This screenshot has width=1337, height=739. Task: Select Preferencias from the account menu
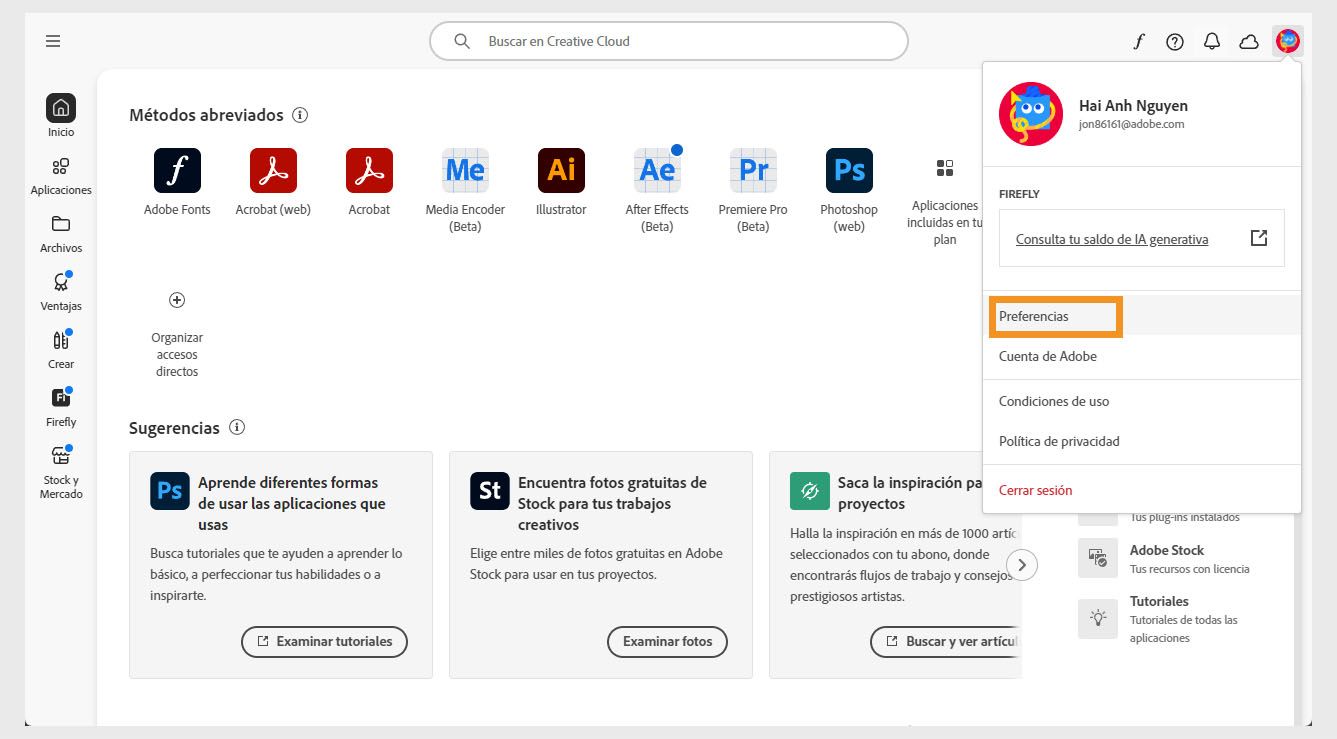pos(1142,316)
